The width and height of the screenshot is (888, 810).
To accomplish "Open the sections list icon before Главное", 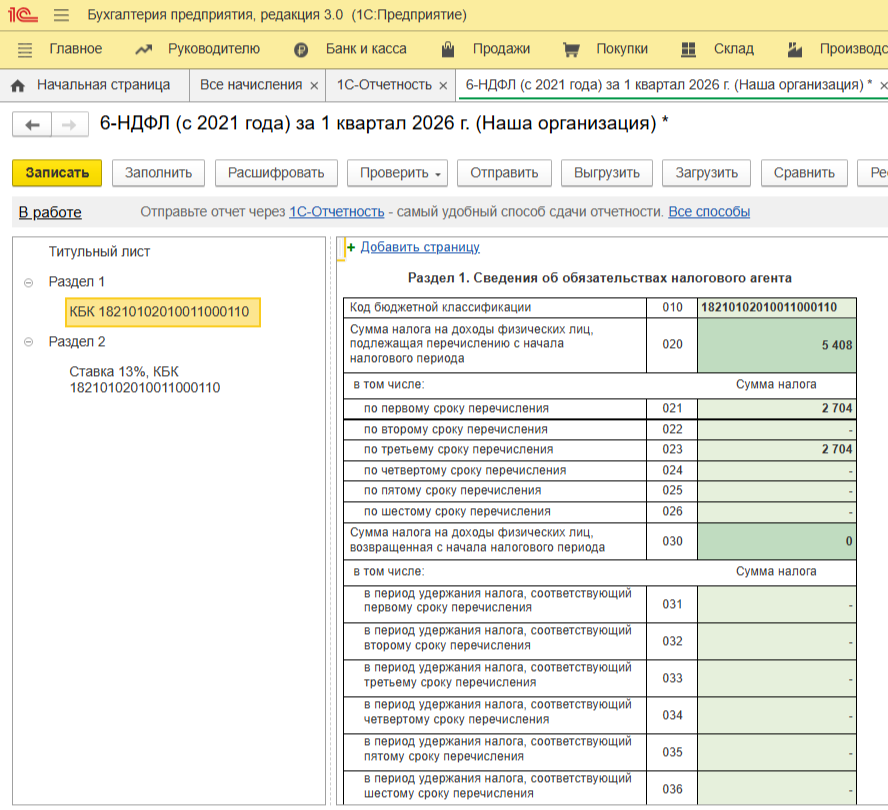I will pyautogui.click(x=25, y=49).
